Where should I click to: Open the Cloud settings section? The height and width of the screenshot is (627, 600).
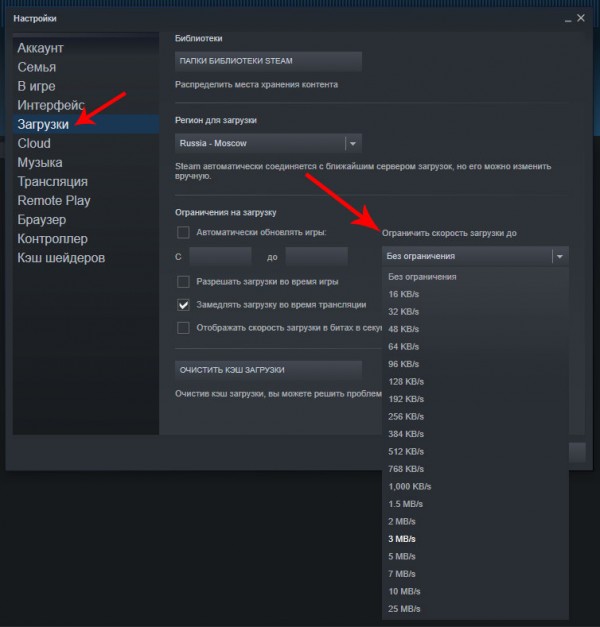click(x=86, y=143)
